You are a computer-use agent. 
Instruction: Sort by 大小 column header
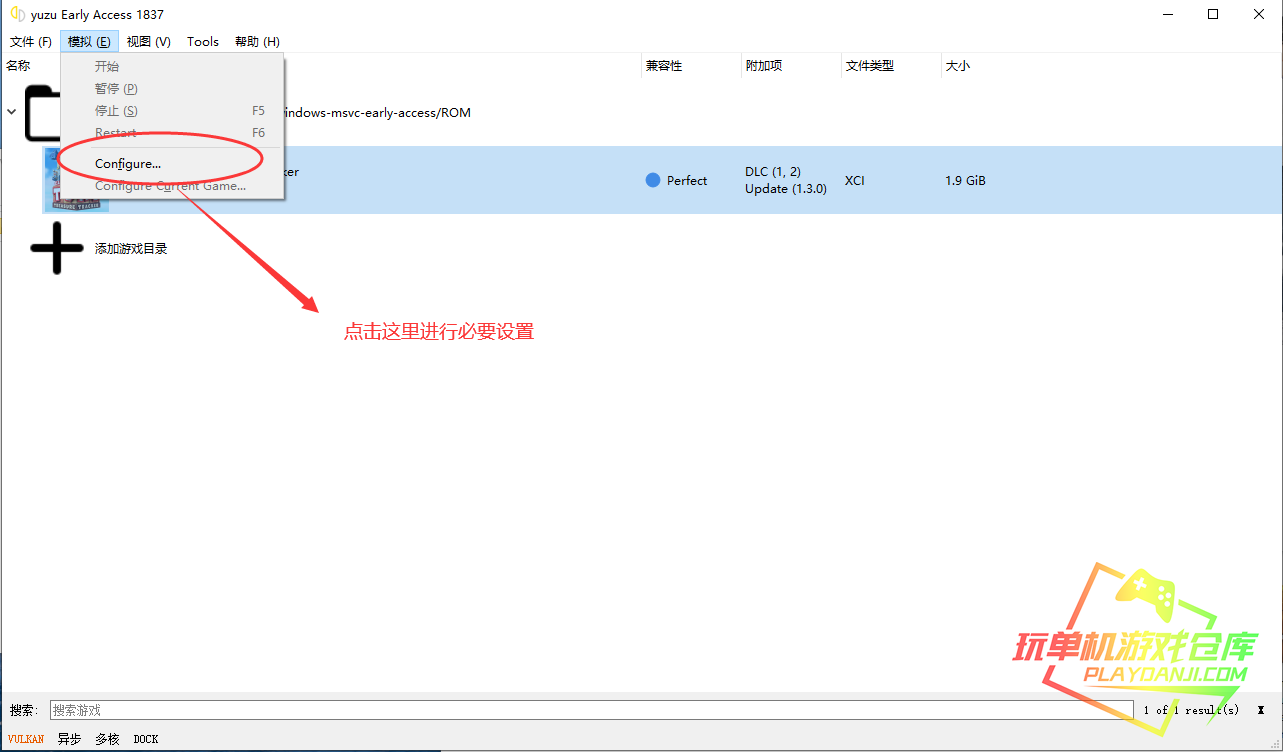(x=957, y=66)
